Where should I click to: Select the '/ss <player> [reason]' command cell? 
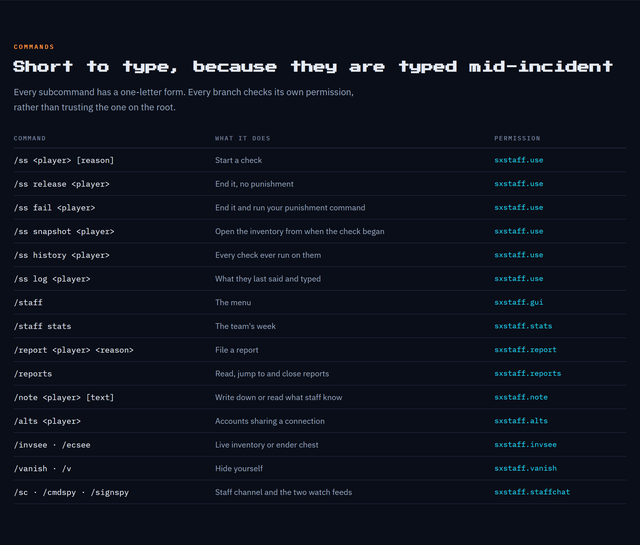click(64, 160)
